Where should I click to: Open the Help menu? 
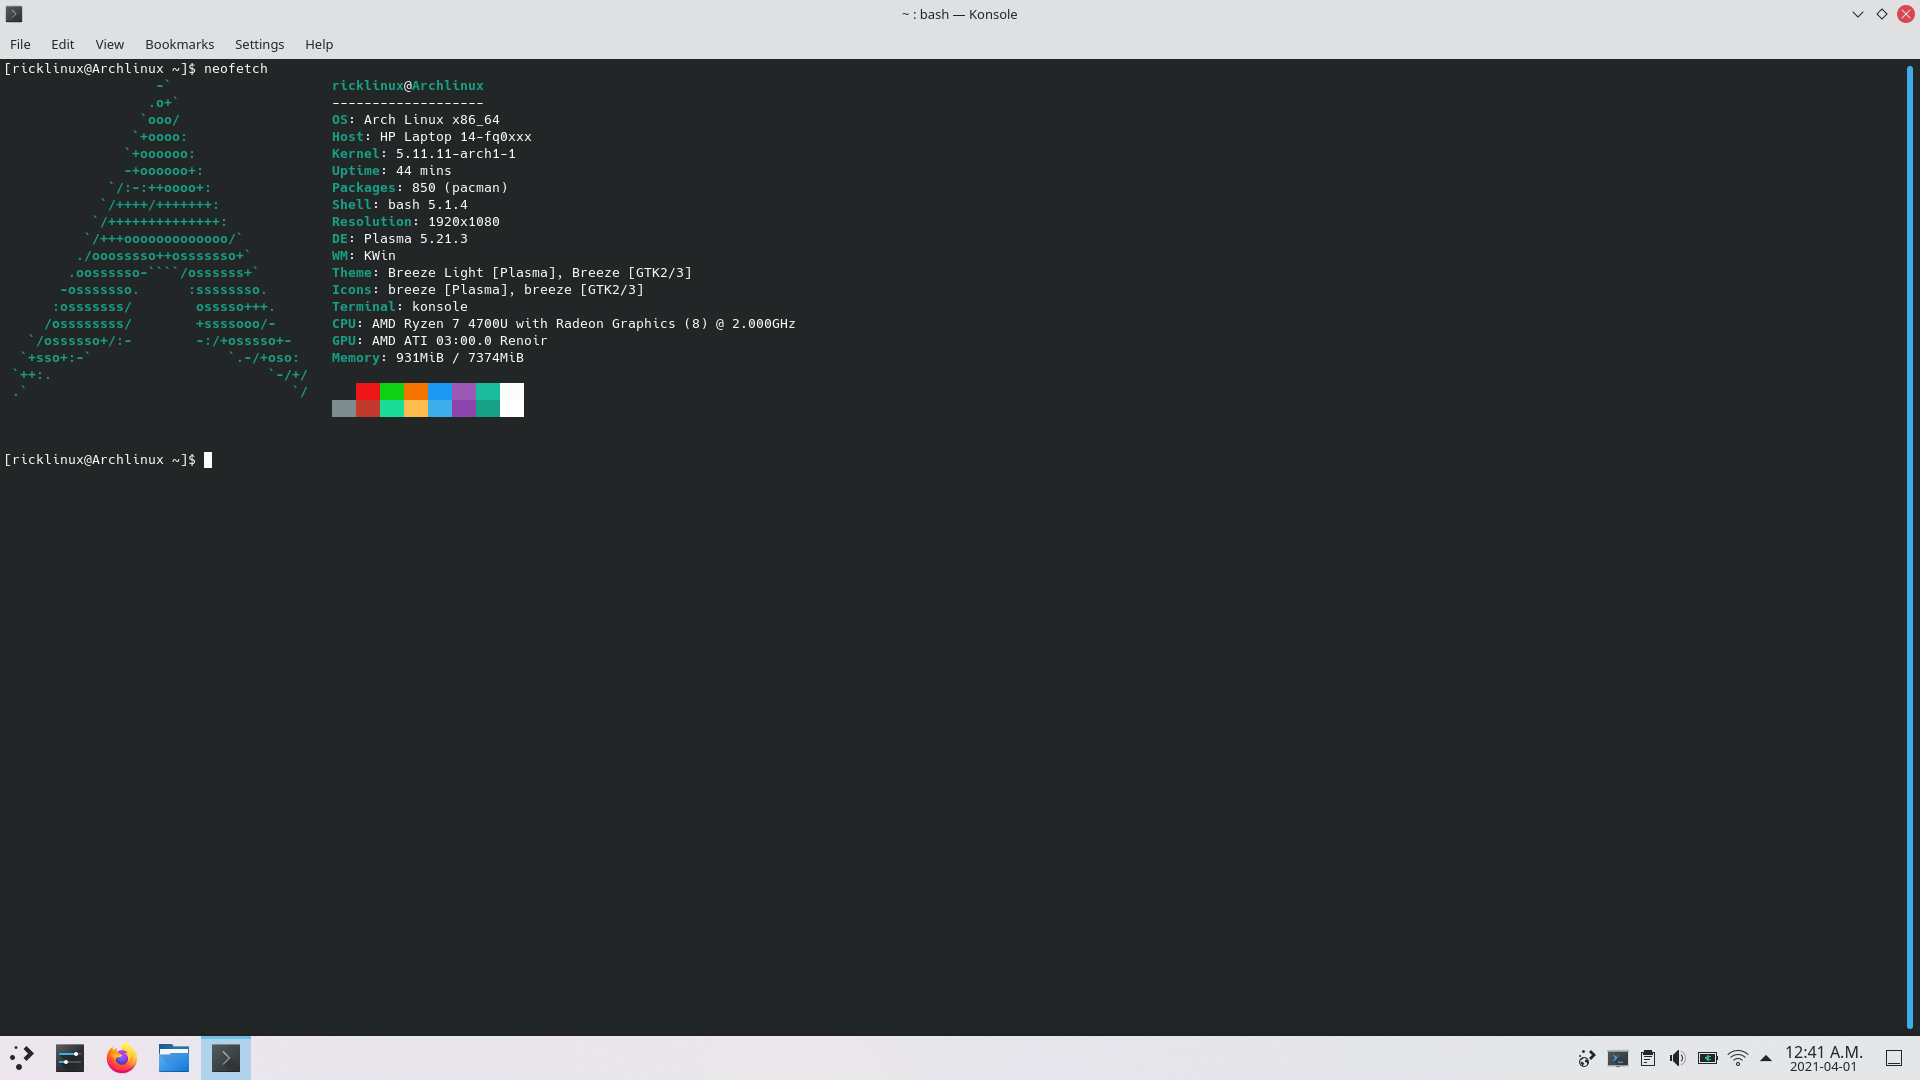319,44
